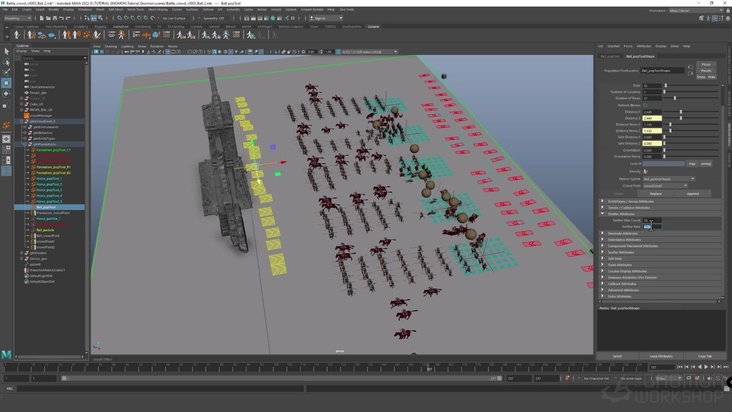
Task: Click the Maya logo icon at bottom left
Action: pos(7,355)
